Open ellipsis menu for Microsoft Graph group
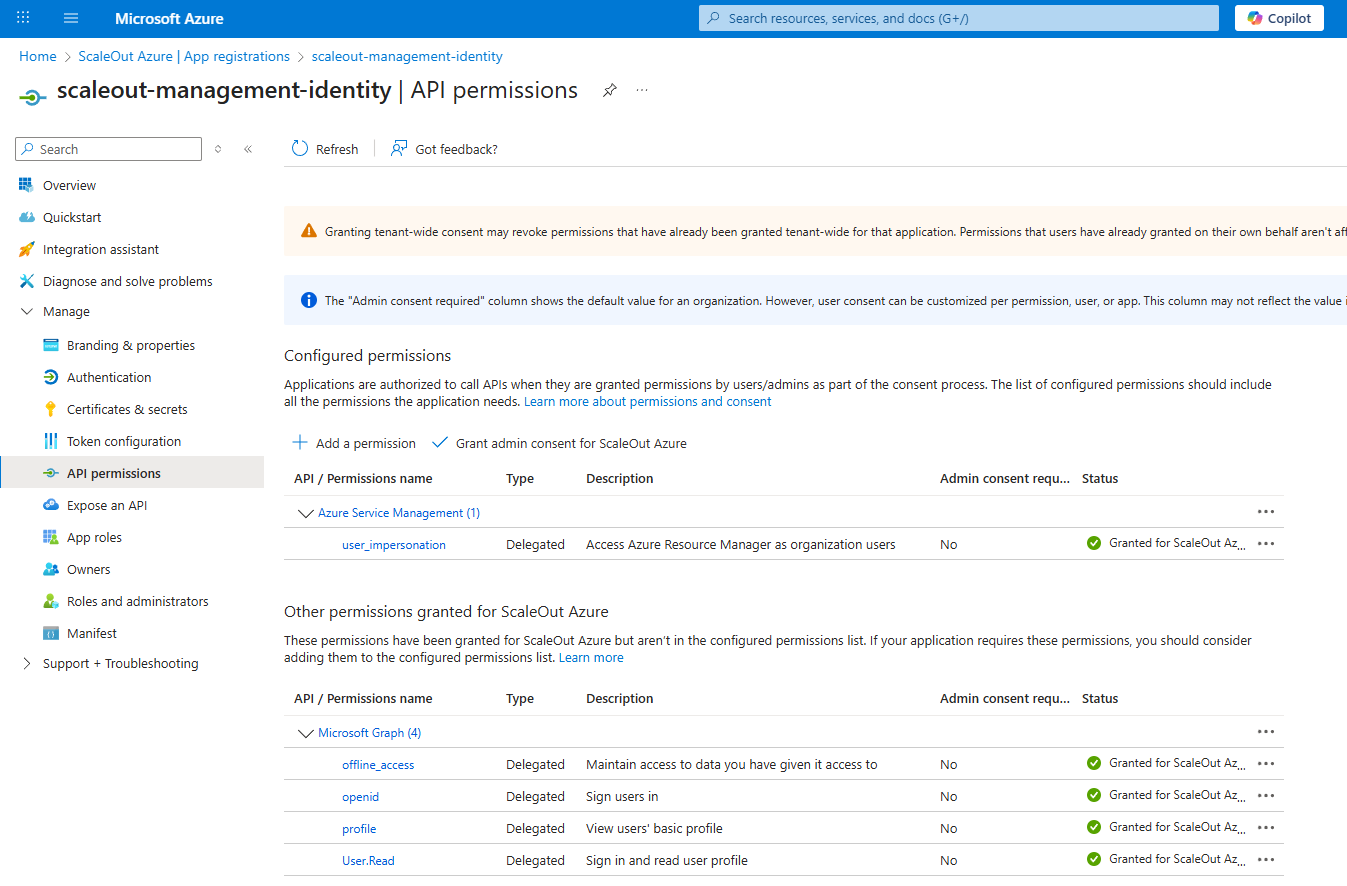Image resolution: width=1347 pixels, height=886 pixels. pyautogui.click(x=1266, y=731)
